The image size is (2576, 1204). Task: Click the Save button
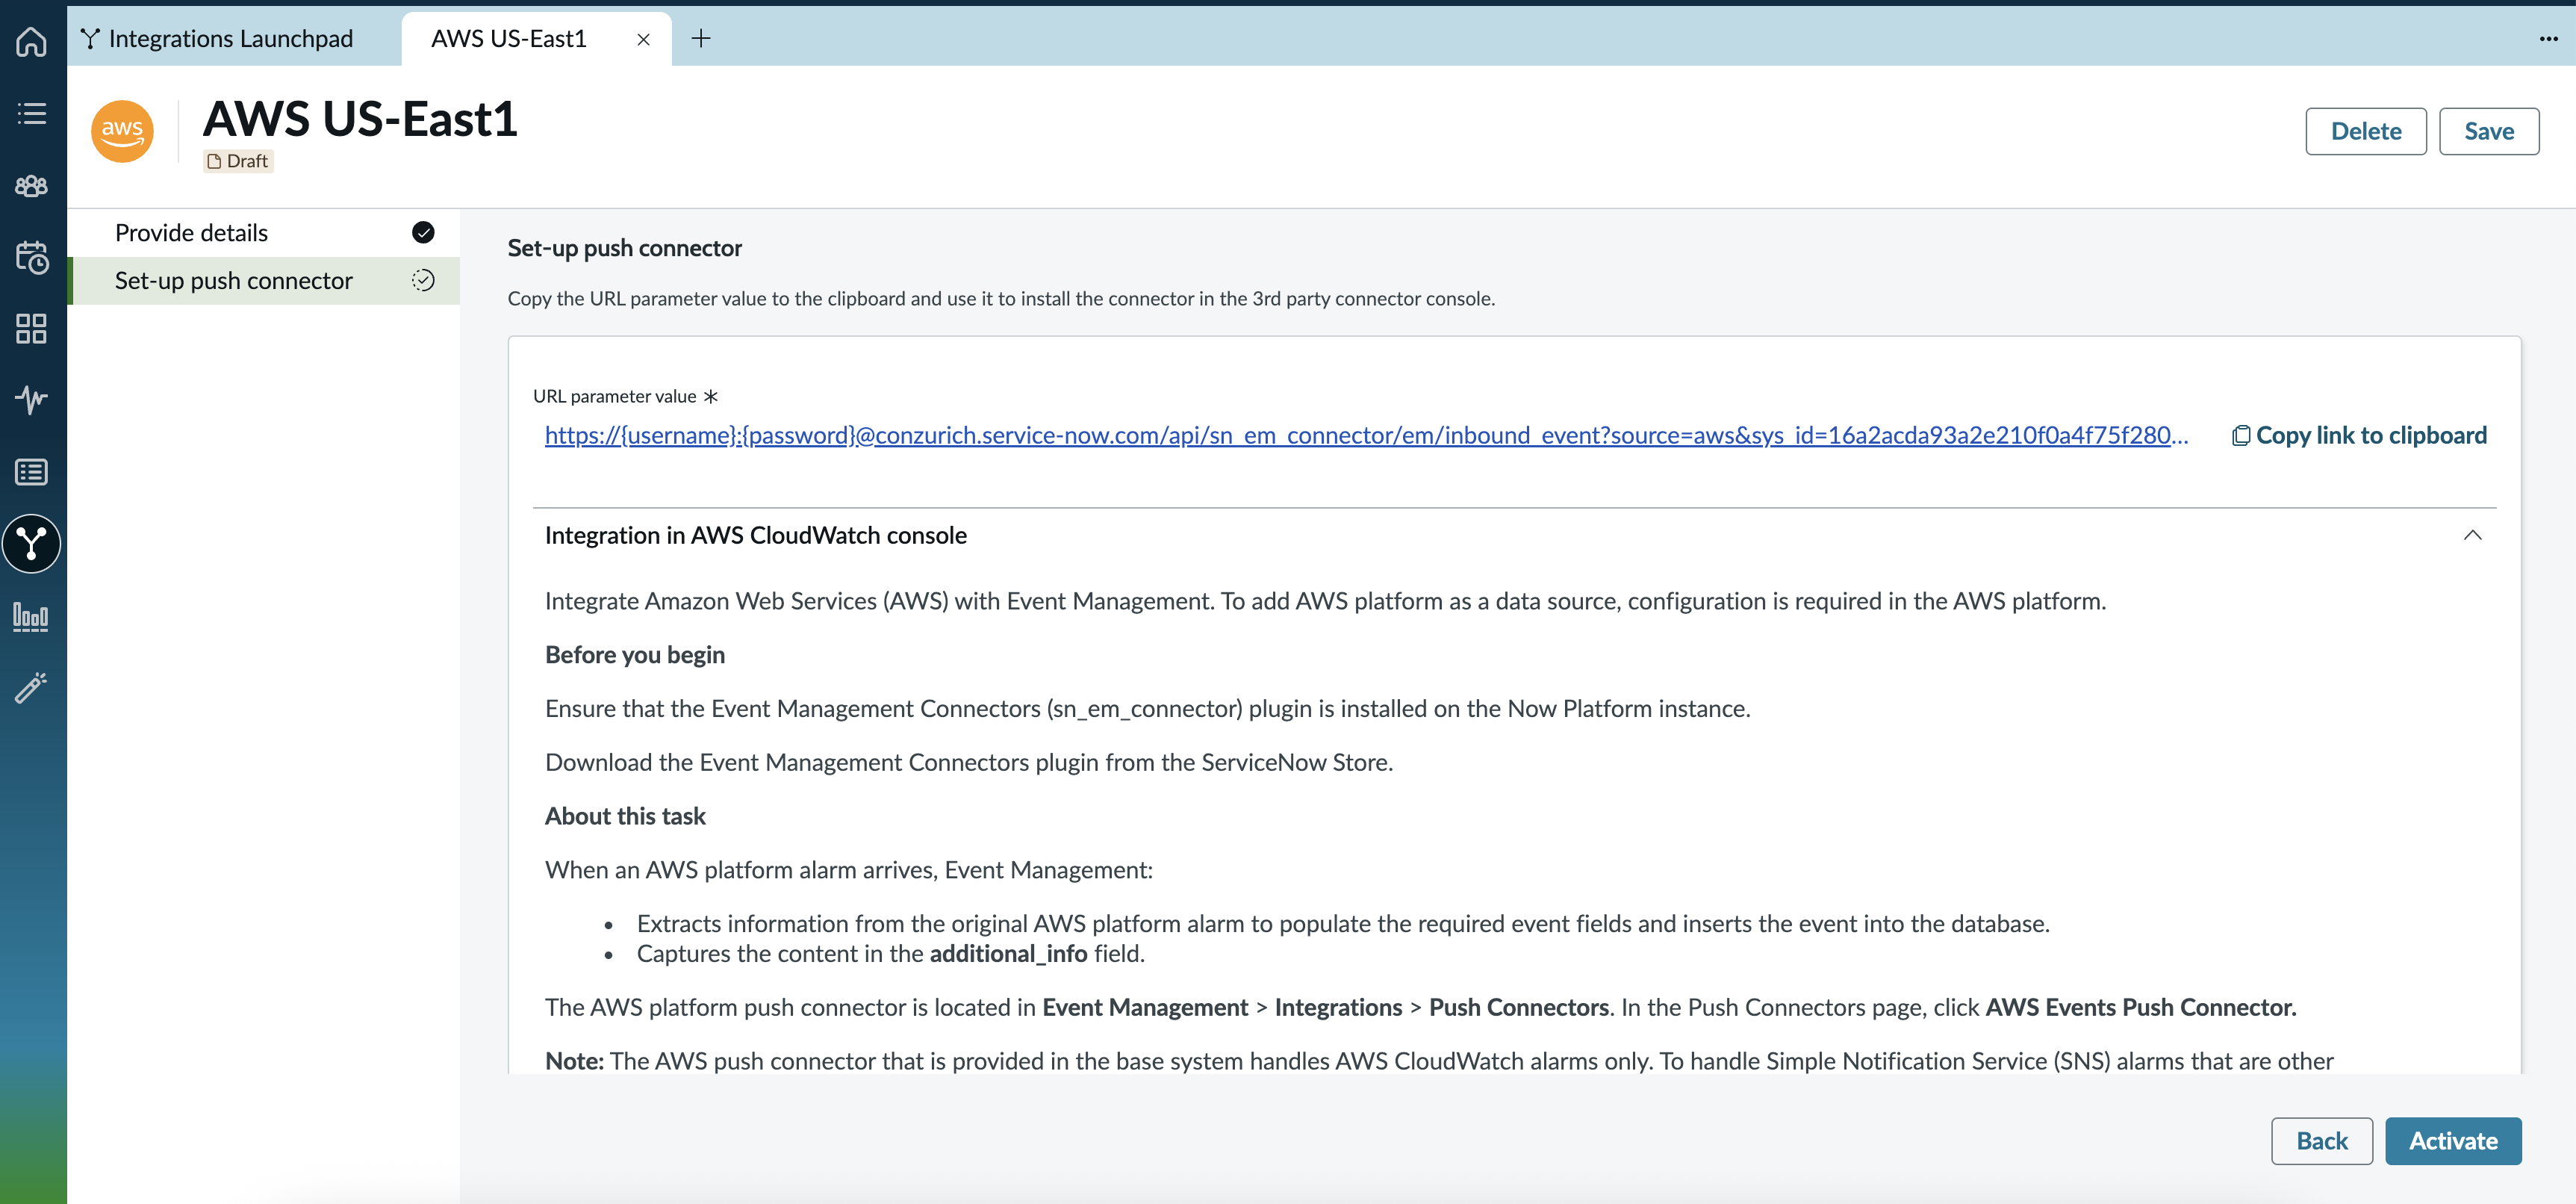[2488, 131]
